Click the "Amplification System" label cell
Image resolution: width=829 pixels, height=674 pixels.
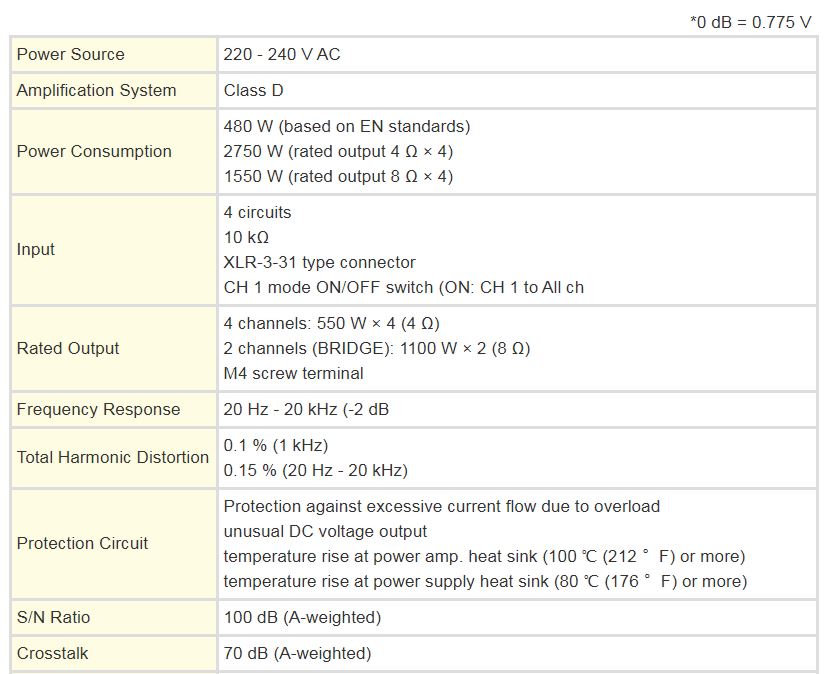pos(96,90)
